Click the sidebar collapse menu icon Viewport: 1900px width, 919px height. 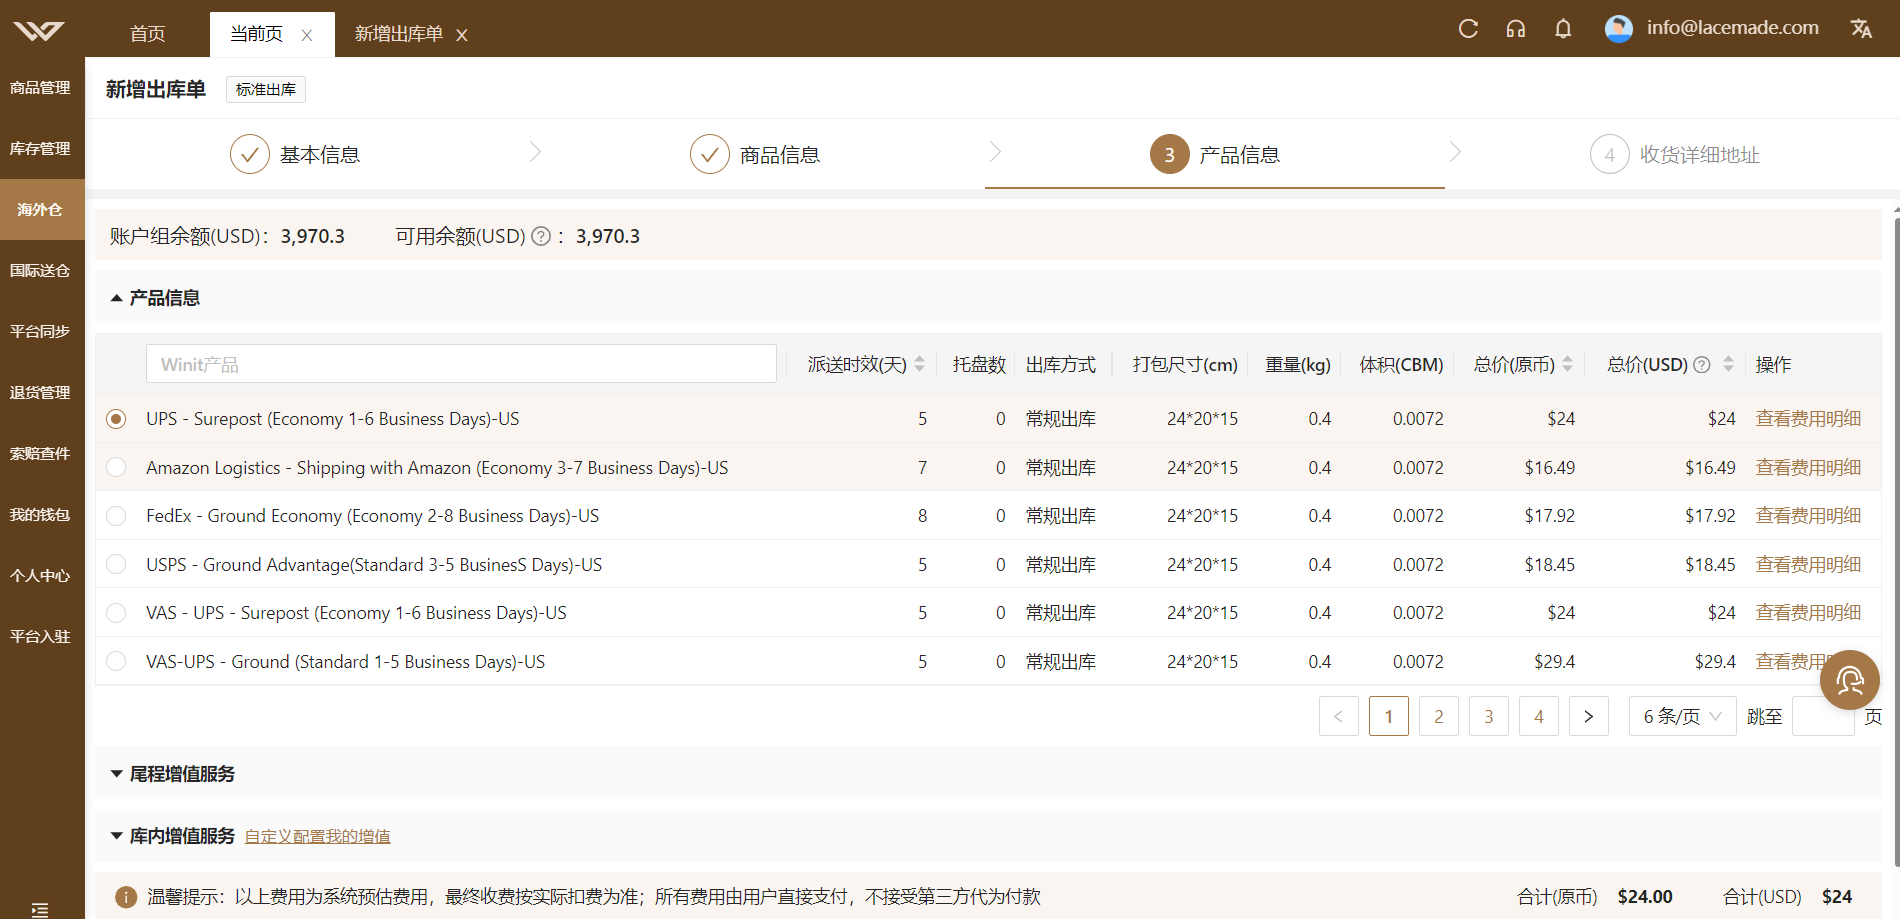40,909
